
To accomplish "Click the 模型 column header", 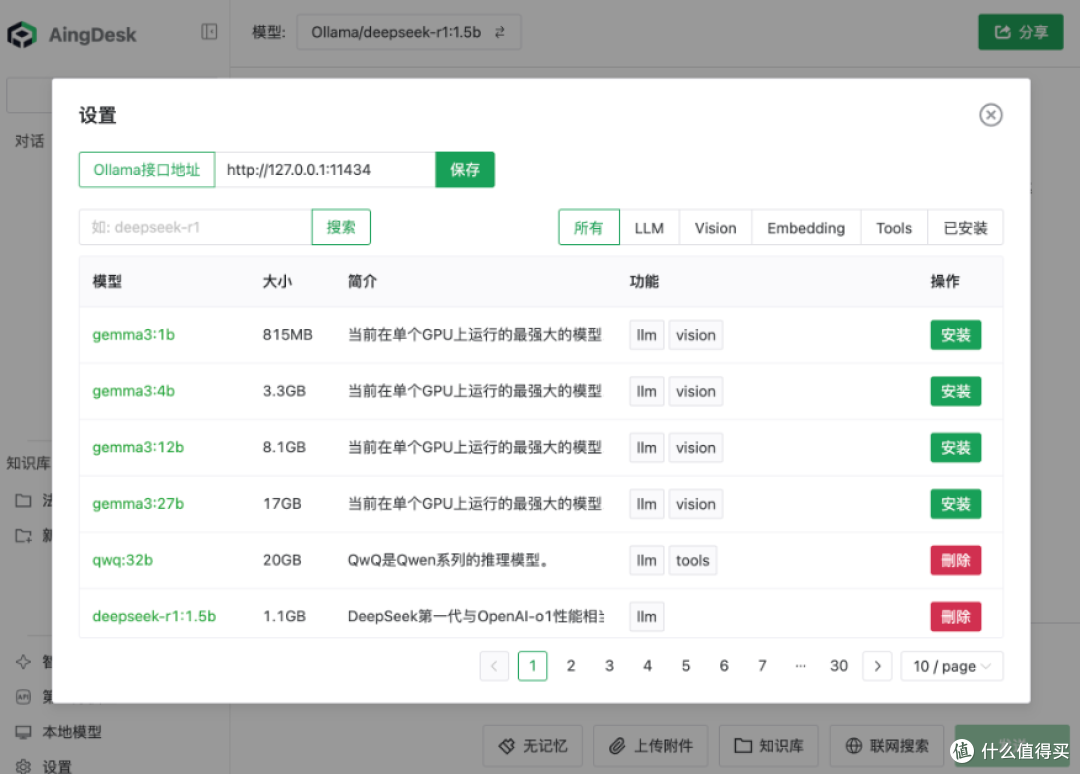I will pos(107,281).
